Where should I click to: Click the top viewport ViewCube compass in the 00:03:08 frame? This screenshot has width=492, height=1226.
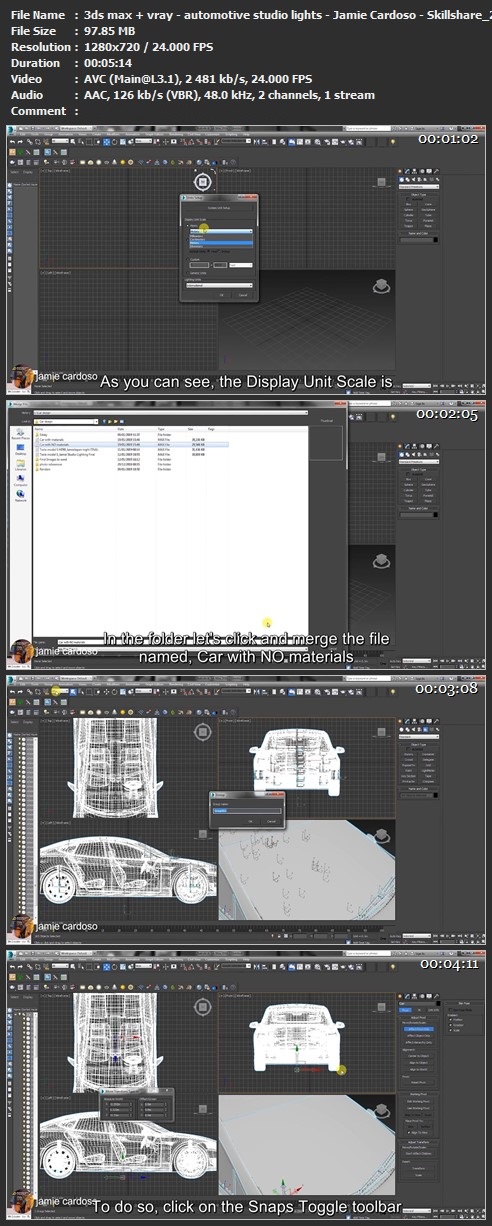202,733
